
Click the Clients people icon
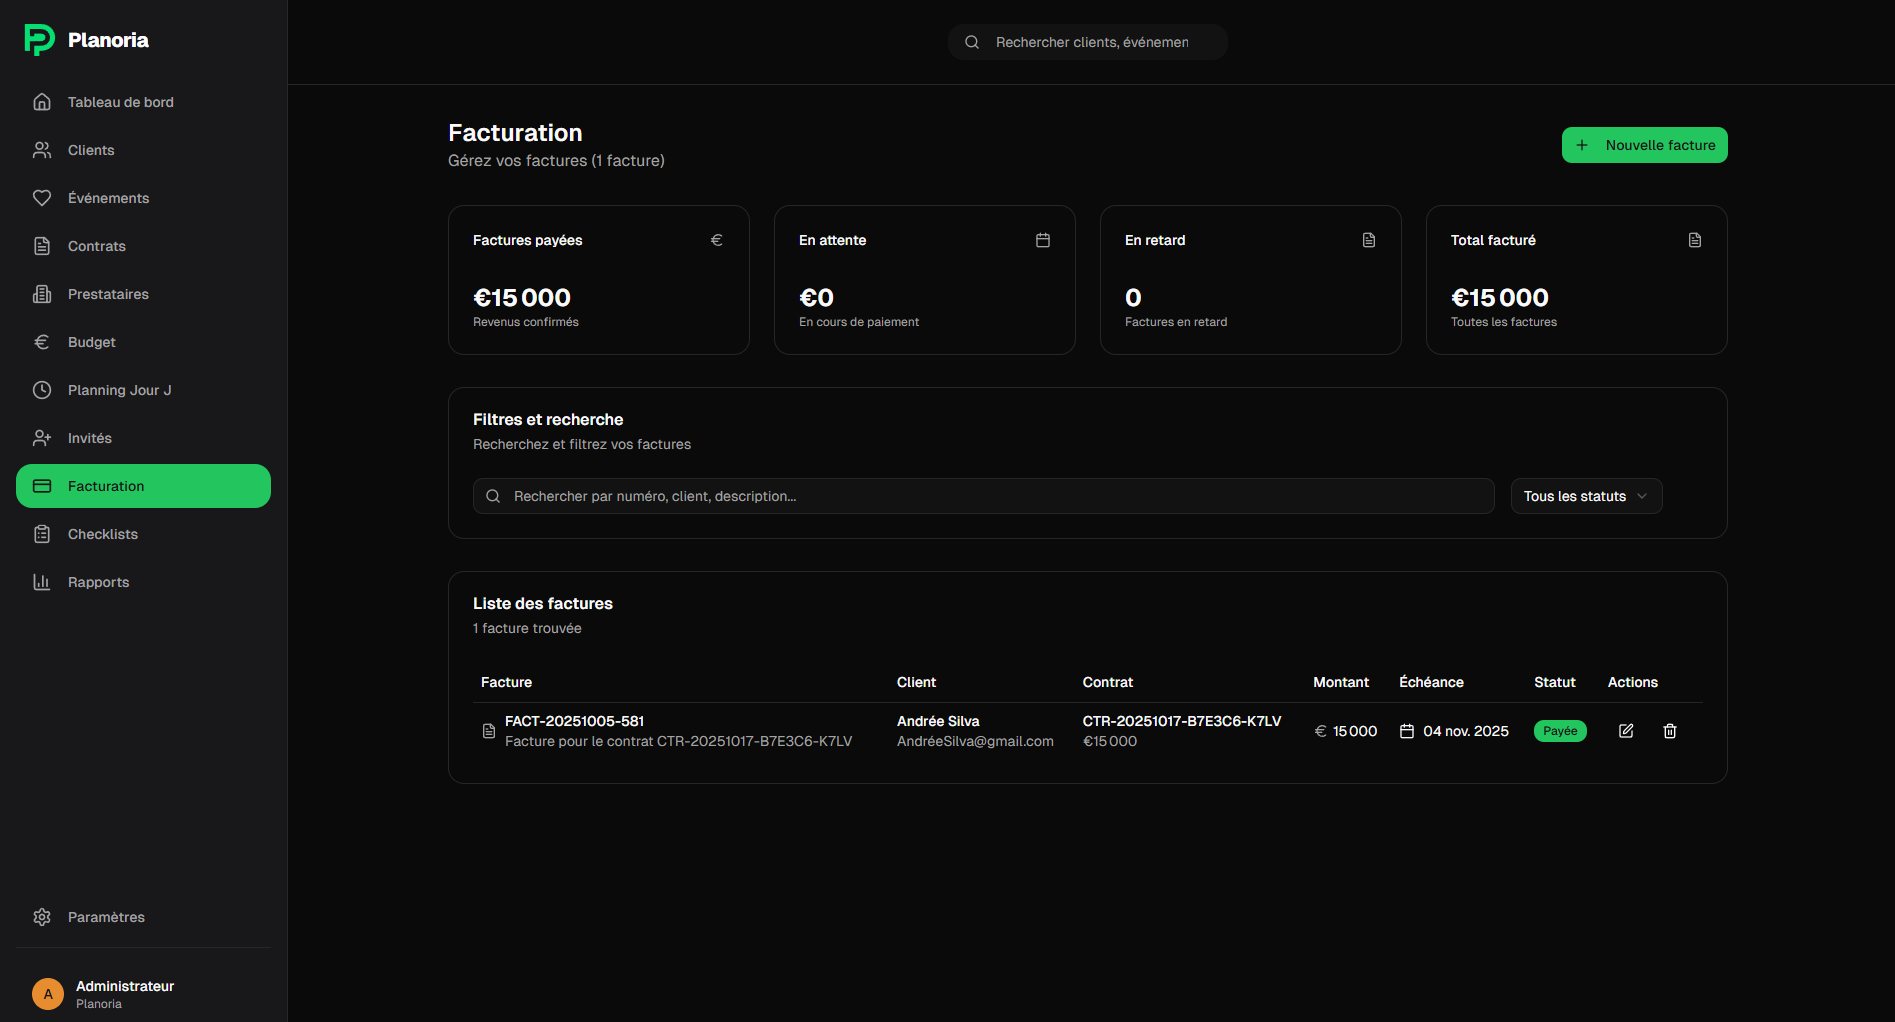tap(42, 150)
